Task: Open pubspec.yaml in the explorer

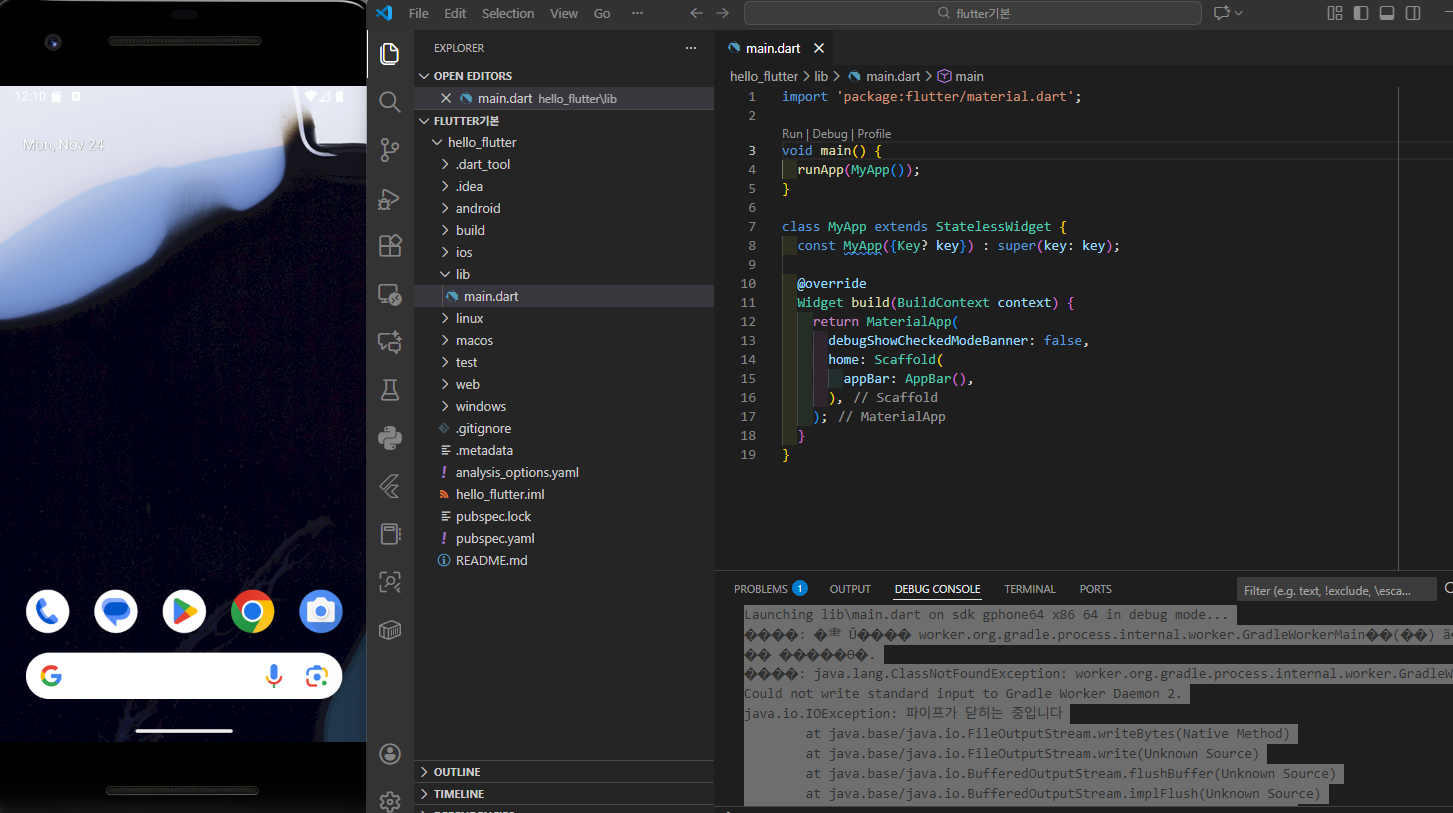Action: 495,538
